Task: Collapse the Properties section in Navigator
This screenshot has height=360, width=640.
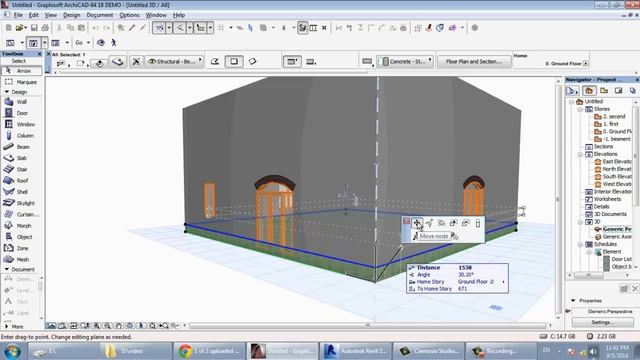Action: pyautogui.click(x=573, y=300)
